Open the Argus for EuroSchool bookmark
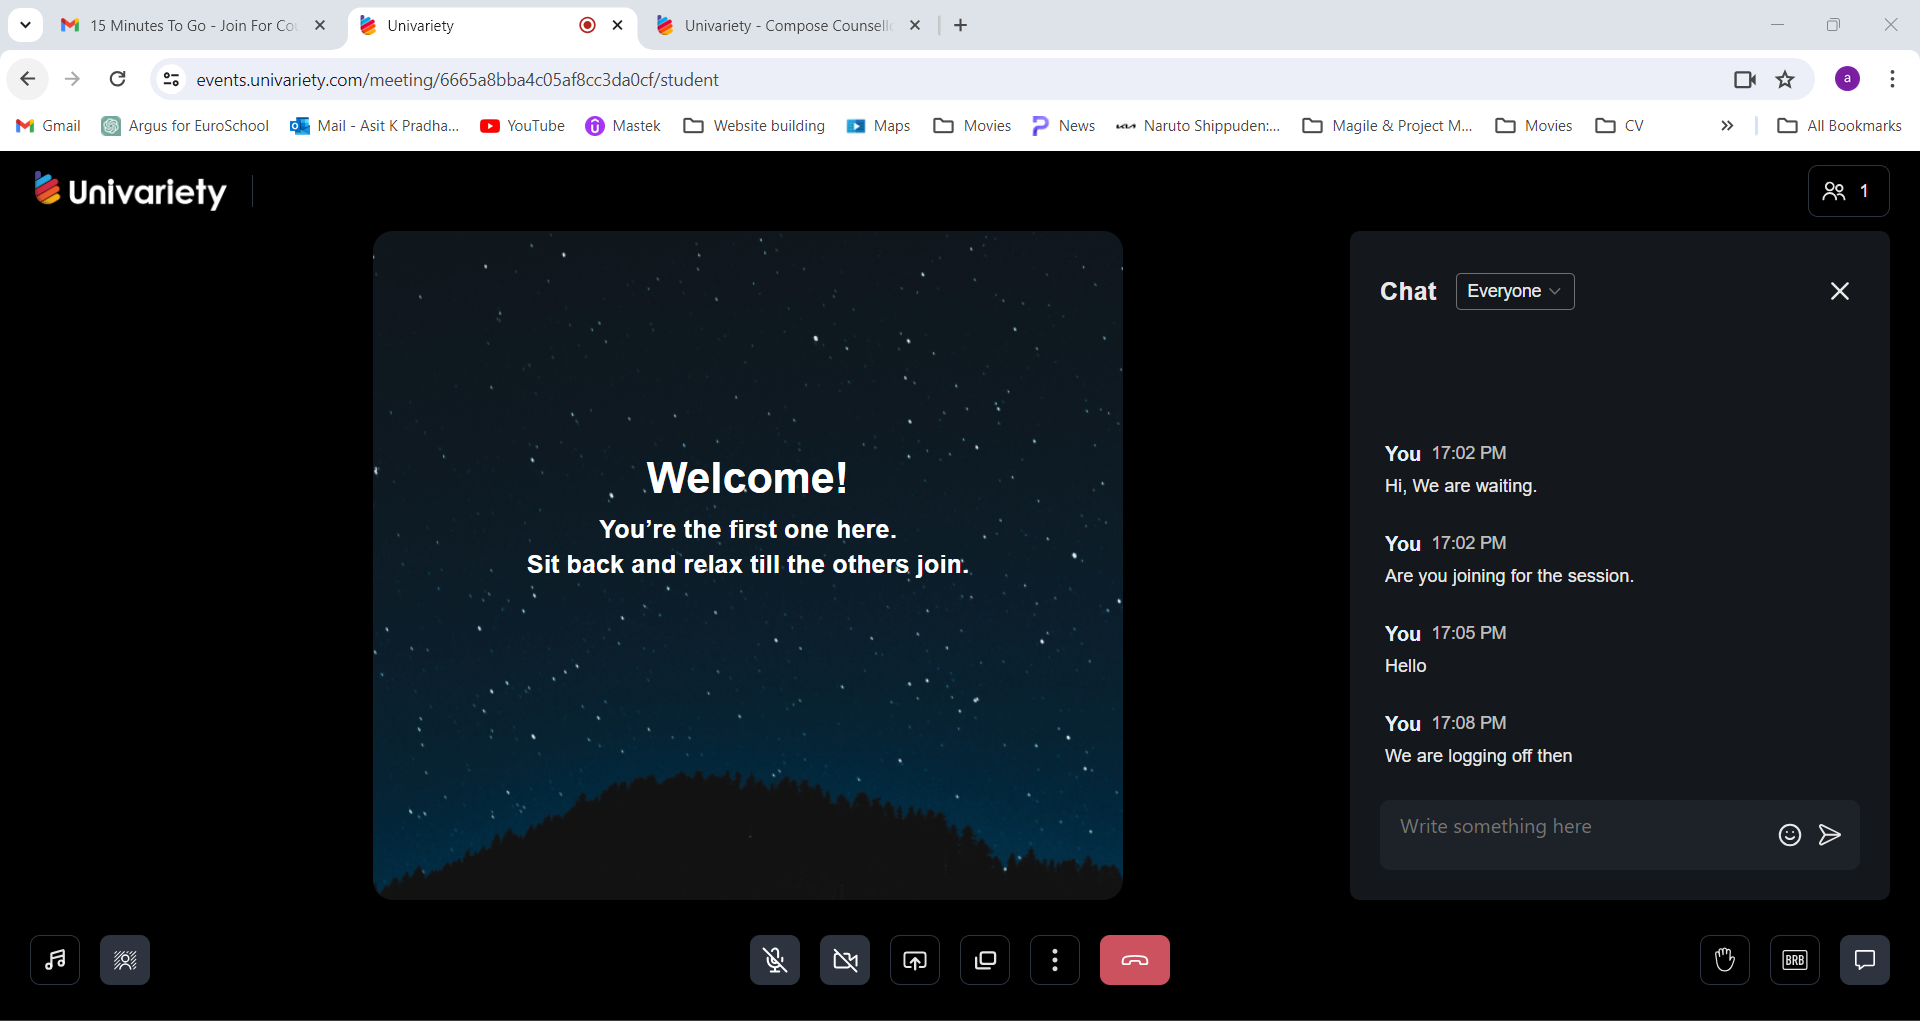Screen dimensions: 1920x1021 pyautogui.click(x=186, y=125)
